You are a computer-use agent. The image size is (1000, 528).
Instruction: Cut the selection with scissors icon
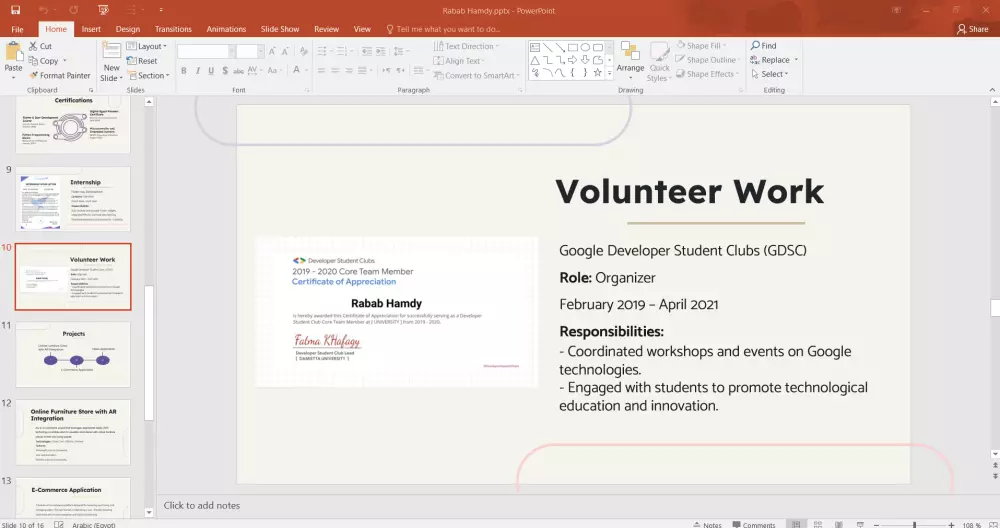coord(40,46)
